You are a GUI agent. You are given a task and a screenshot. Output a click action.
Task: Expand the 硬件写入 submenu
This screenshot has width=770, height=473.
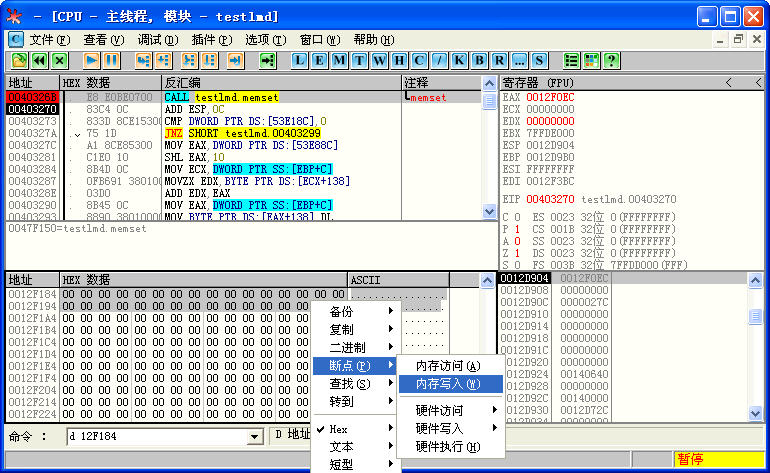pos(450,429)
